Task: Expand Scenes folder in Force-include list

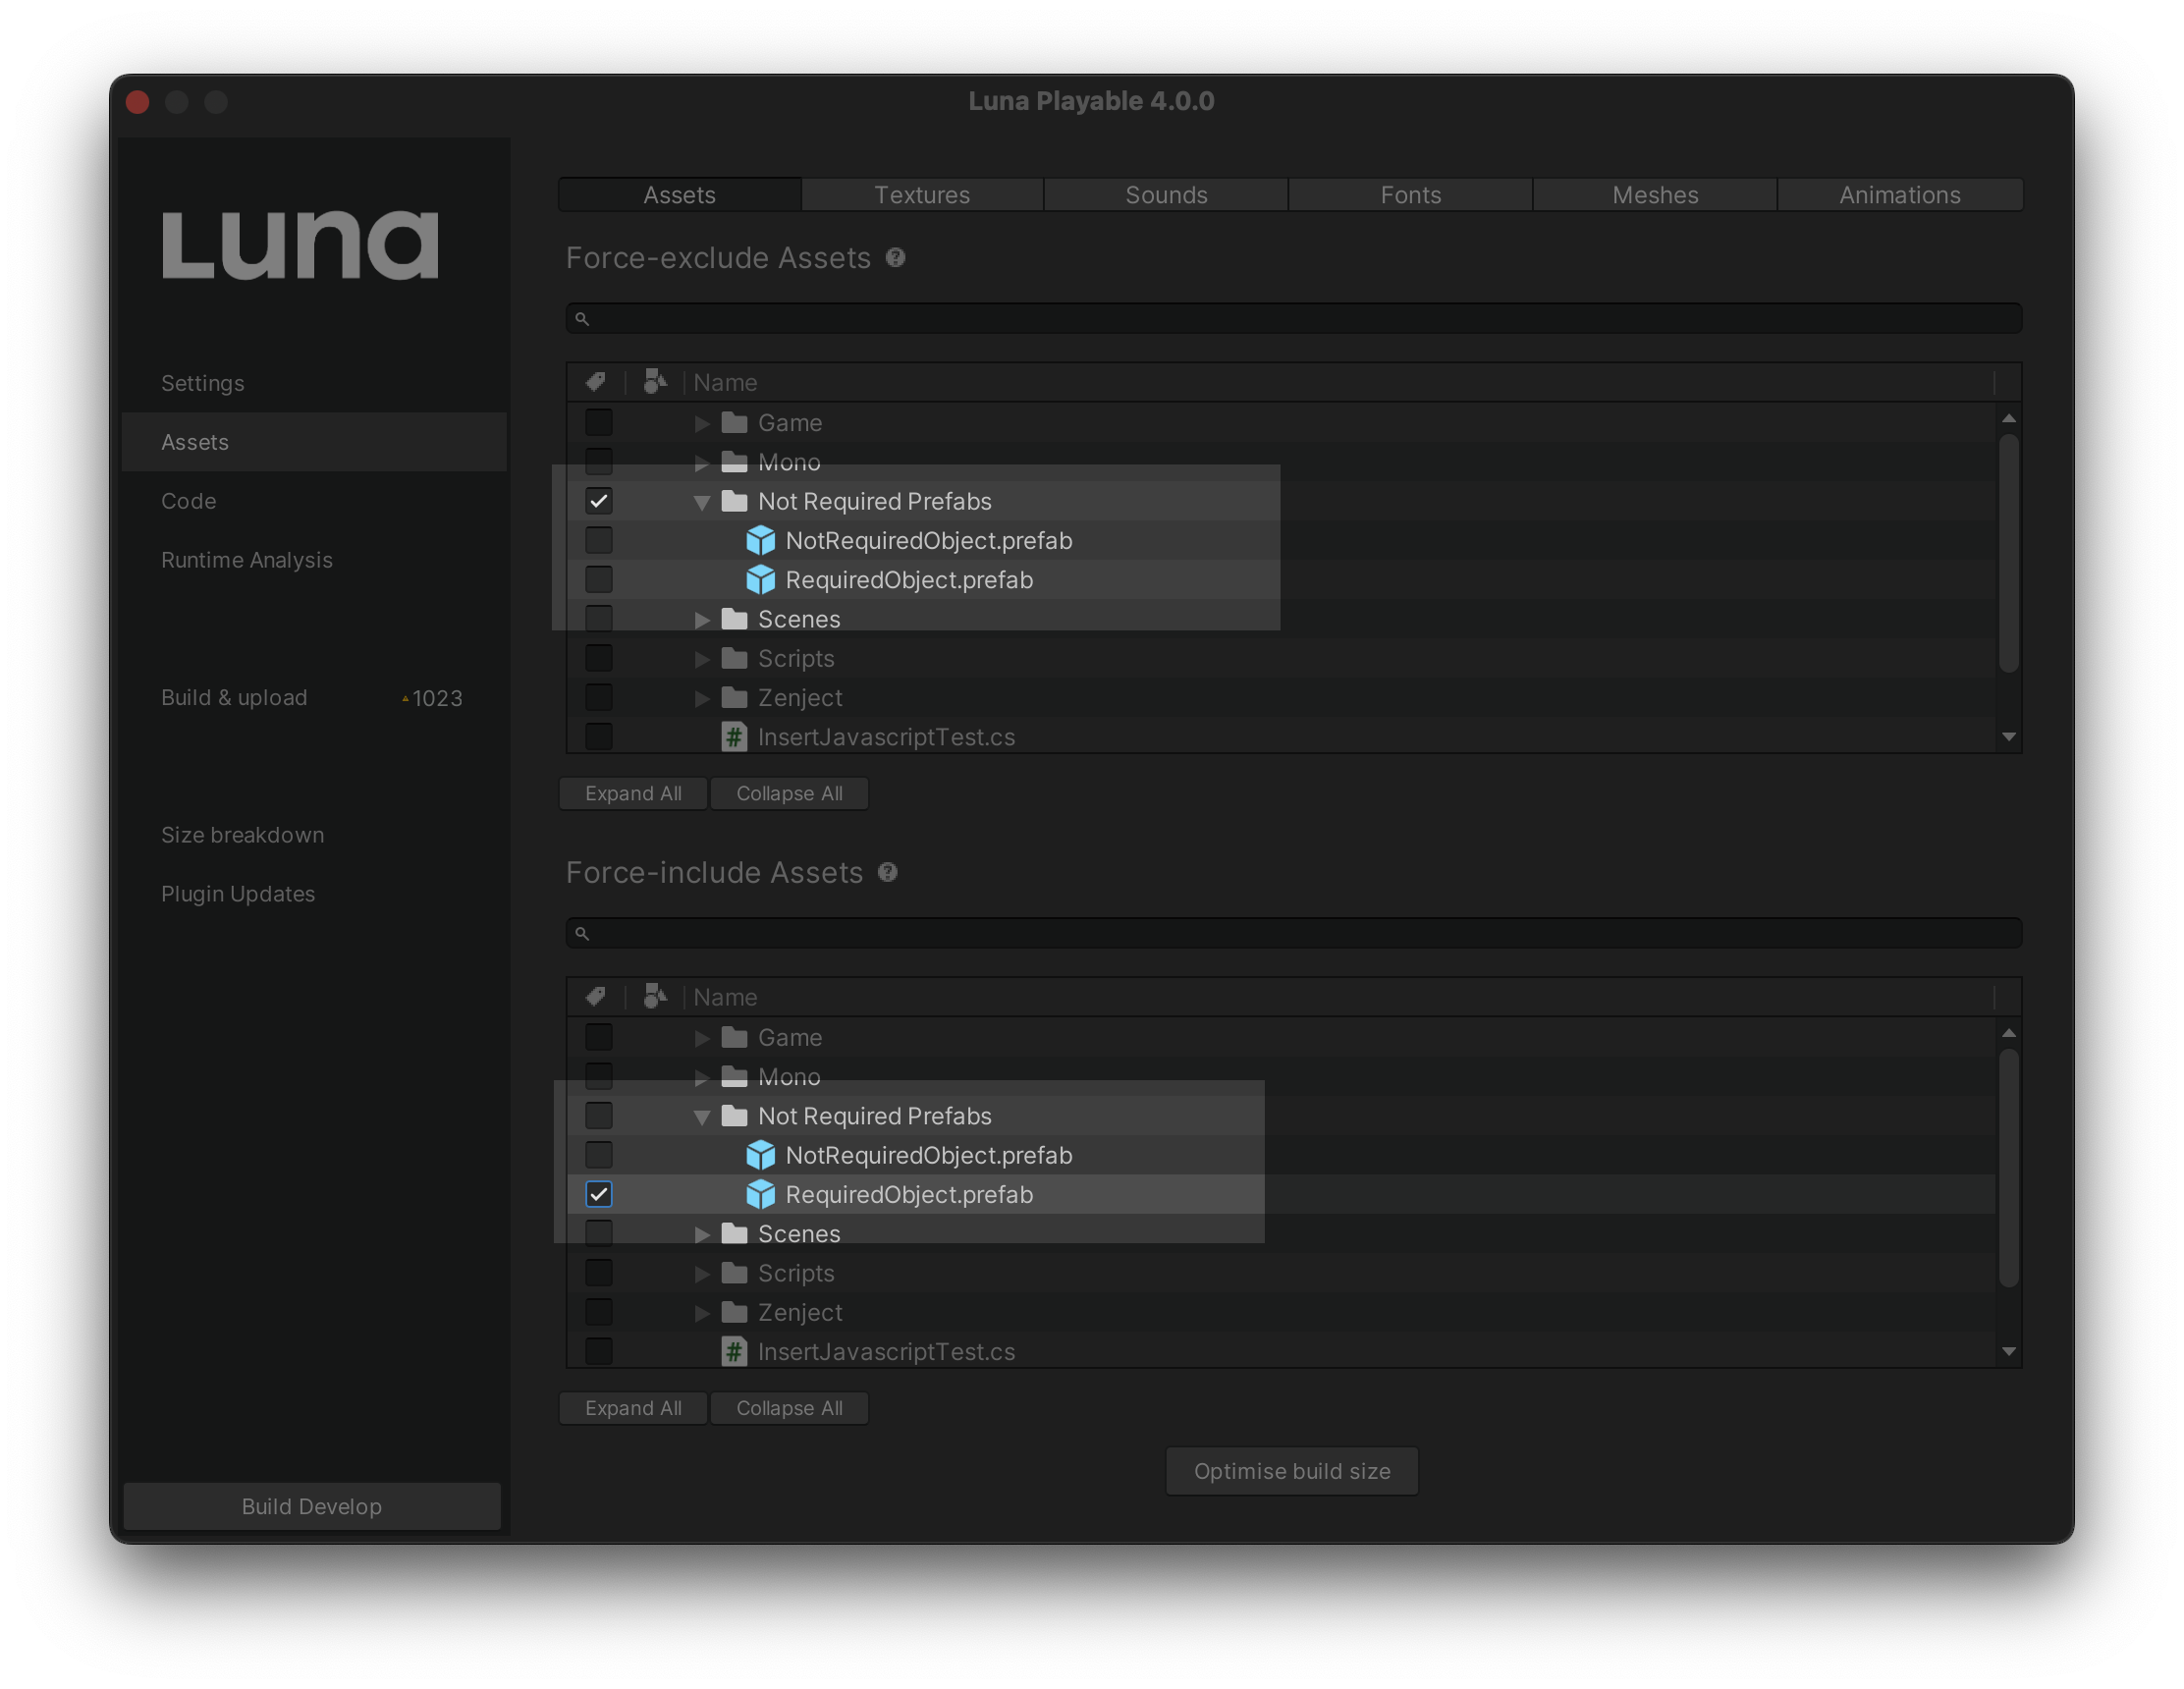Action: point(702,1234)
